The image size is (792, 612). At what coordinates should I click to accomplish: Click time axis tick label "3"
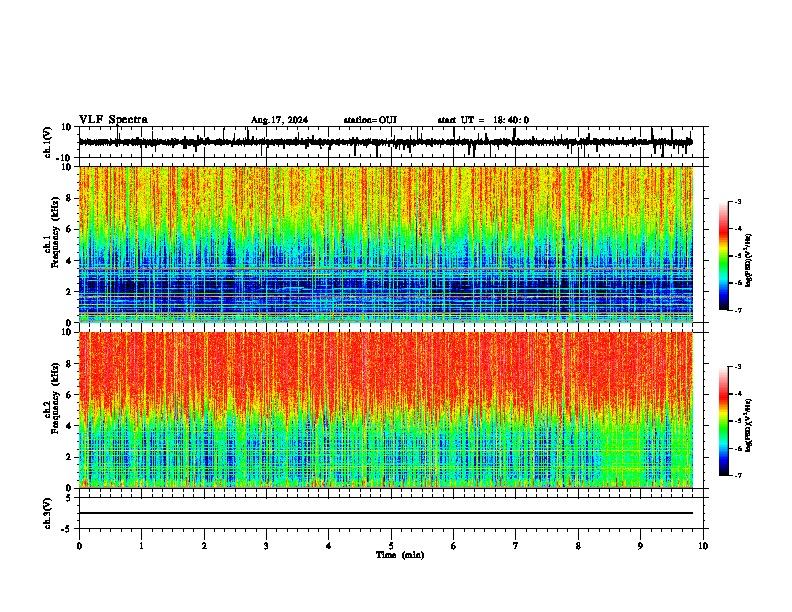pyautogui.click(x=266, y=546)
